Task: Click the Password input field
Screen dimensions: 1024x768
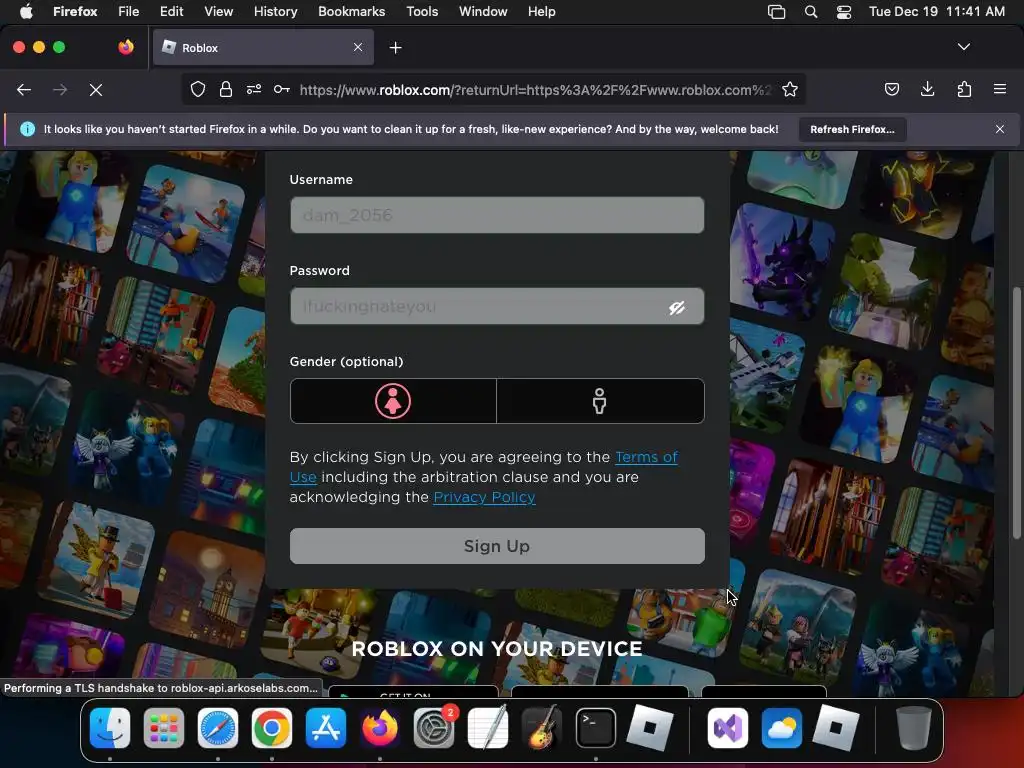Action: 497,306
